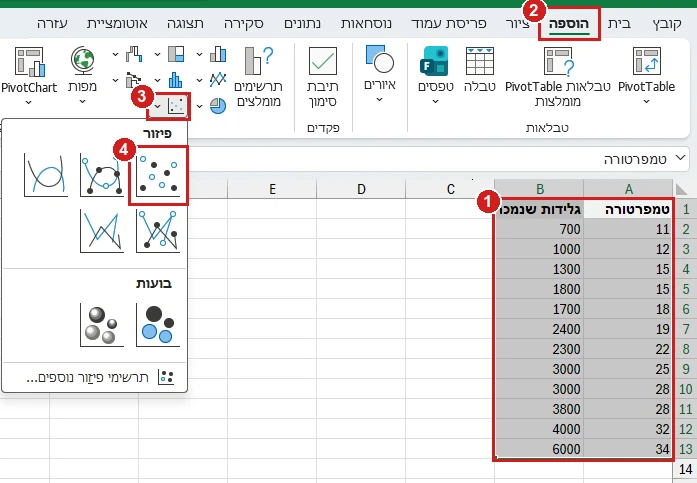The image size is (697, 483).
Task: Click the line chart icon
Action: [218, 80]
